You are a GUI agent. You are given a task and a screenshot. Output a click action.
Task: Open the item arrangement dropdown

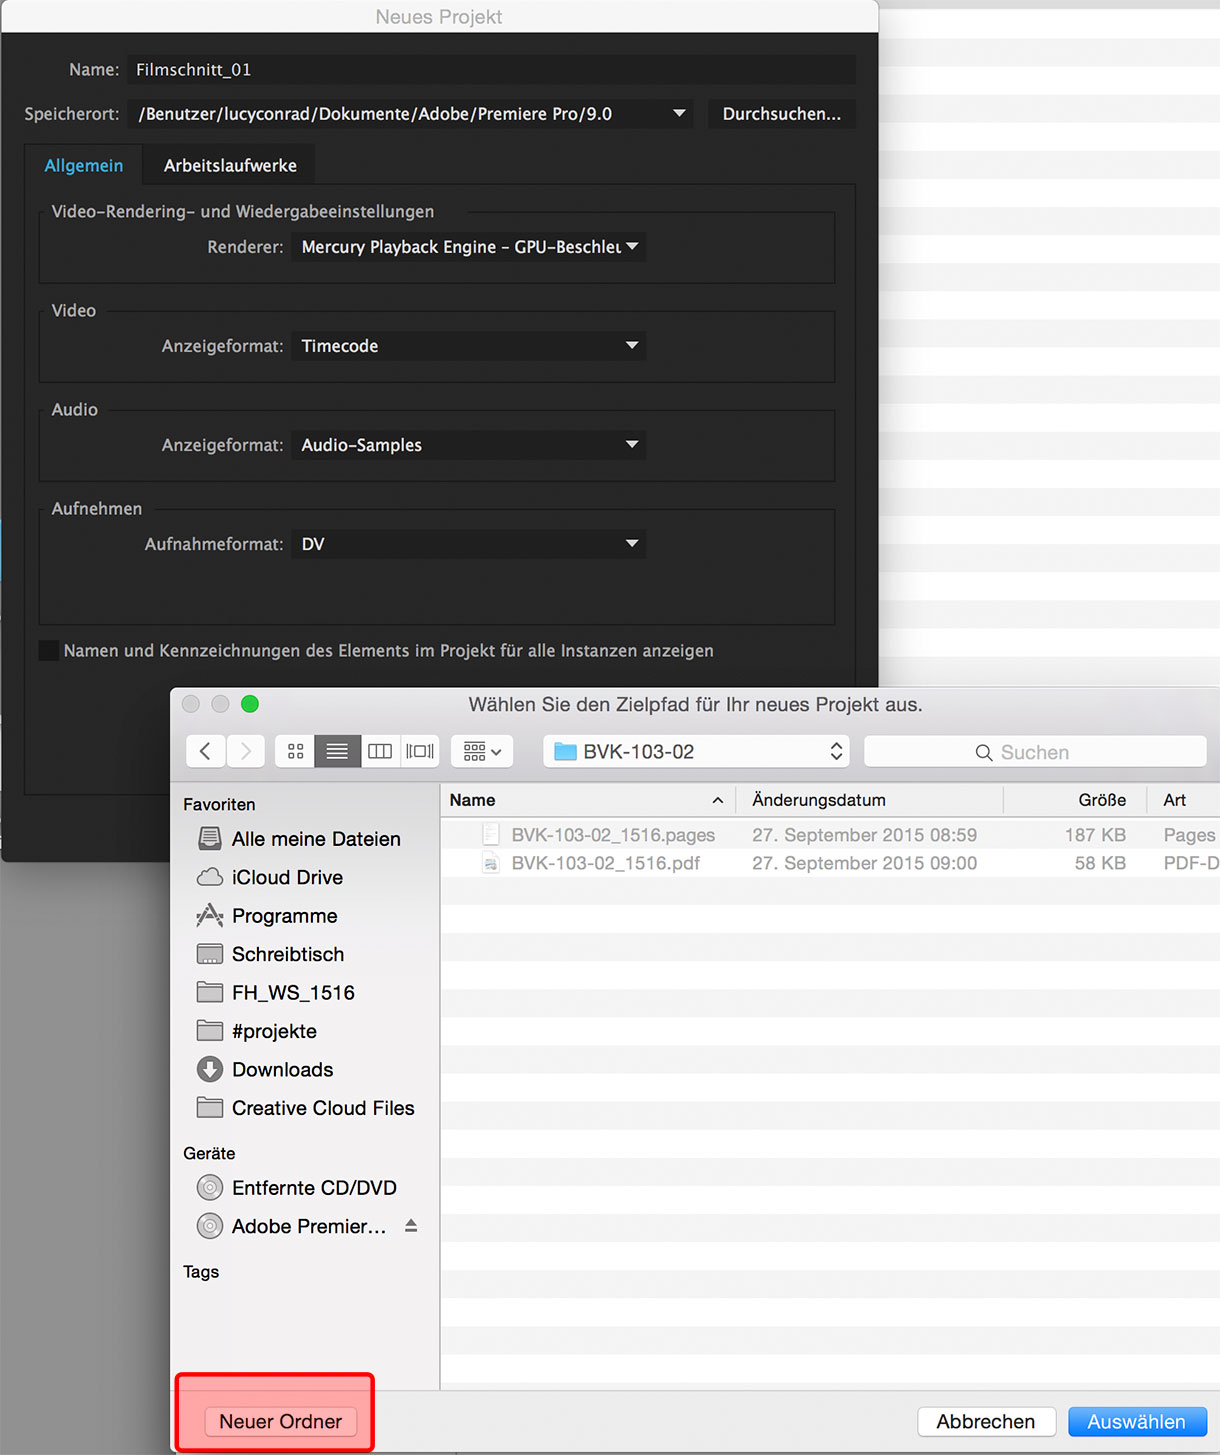[482, 751]
